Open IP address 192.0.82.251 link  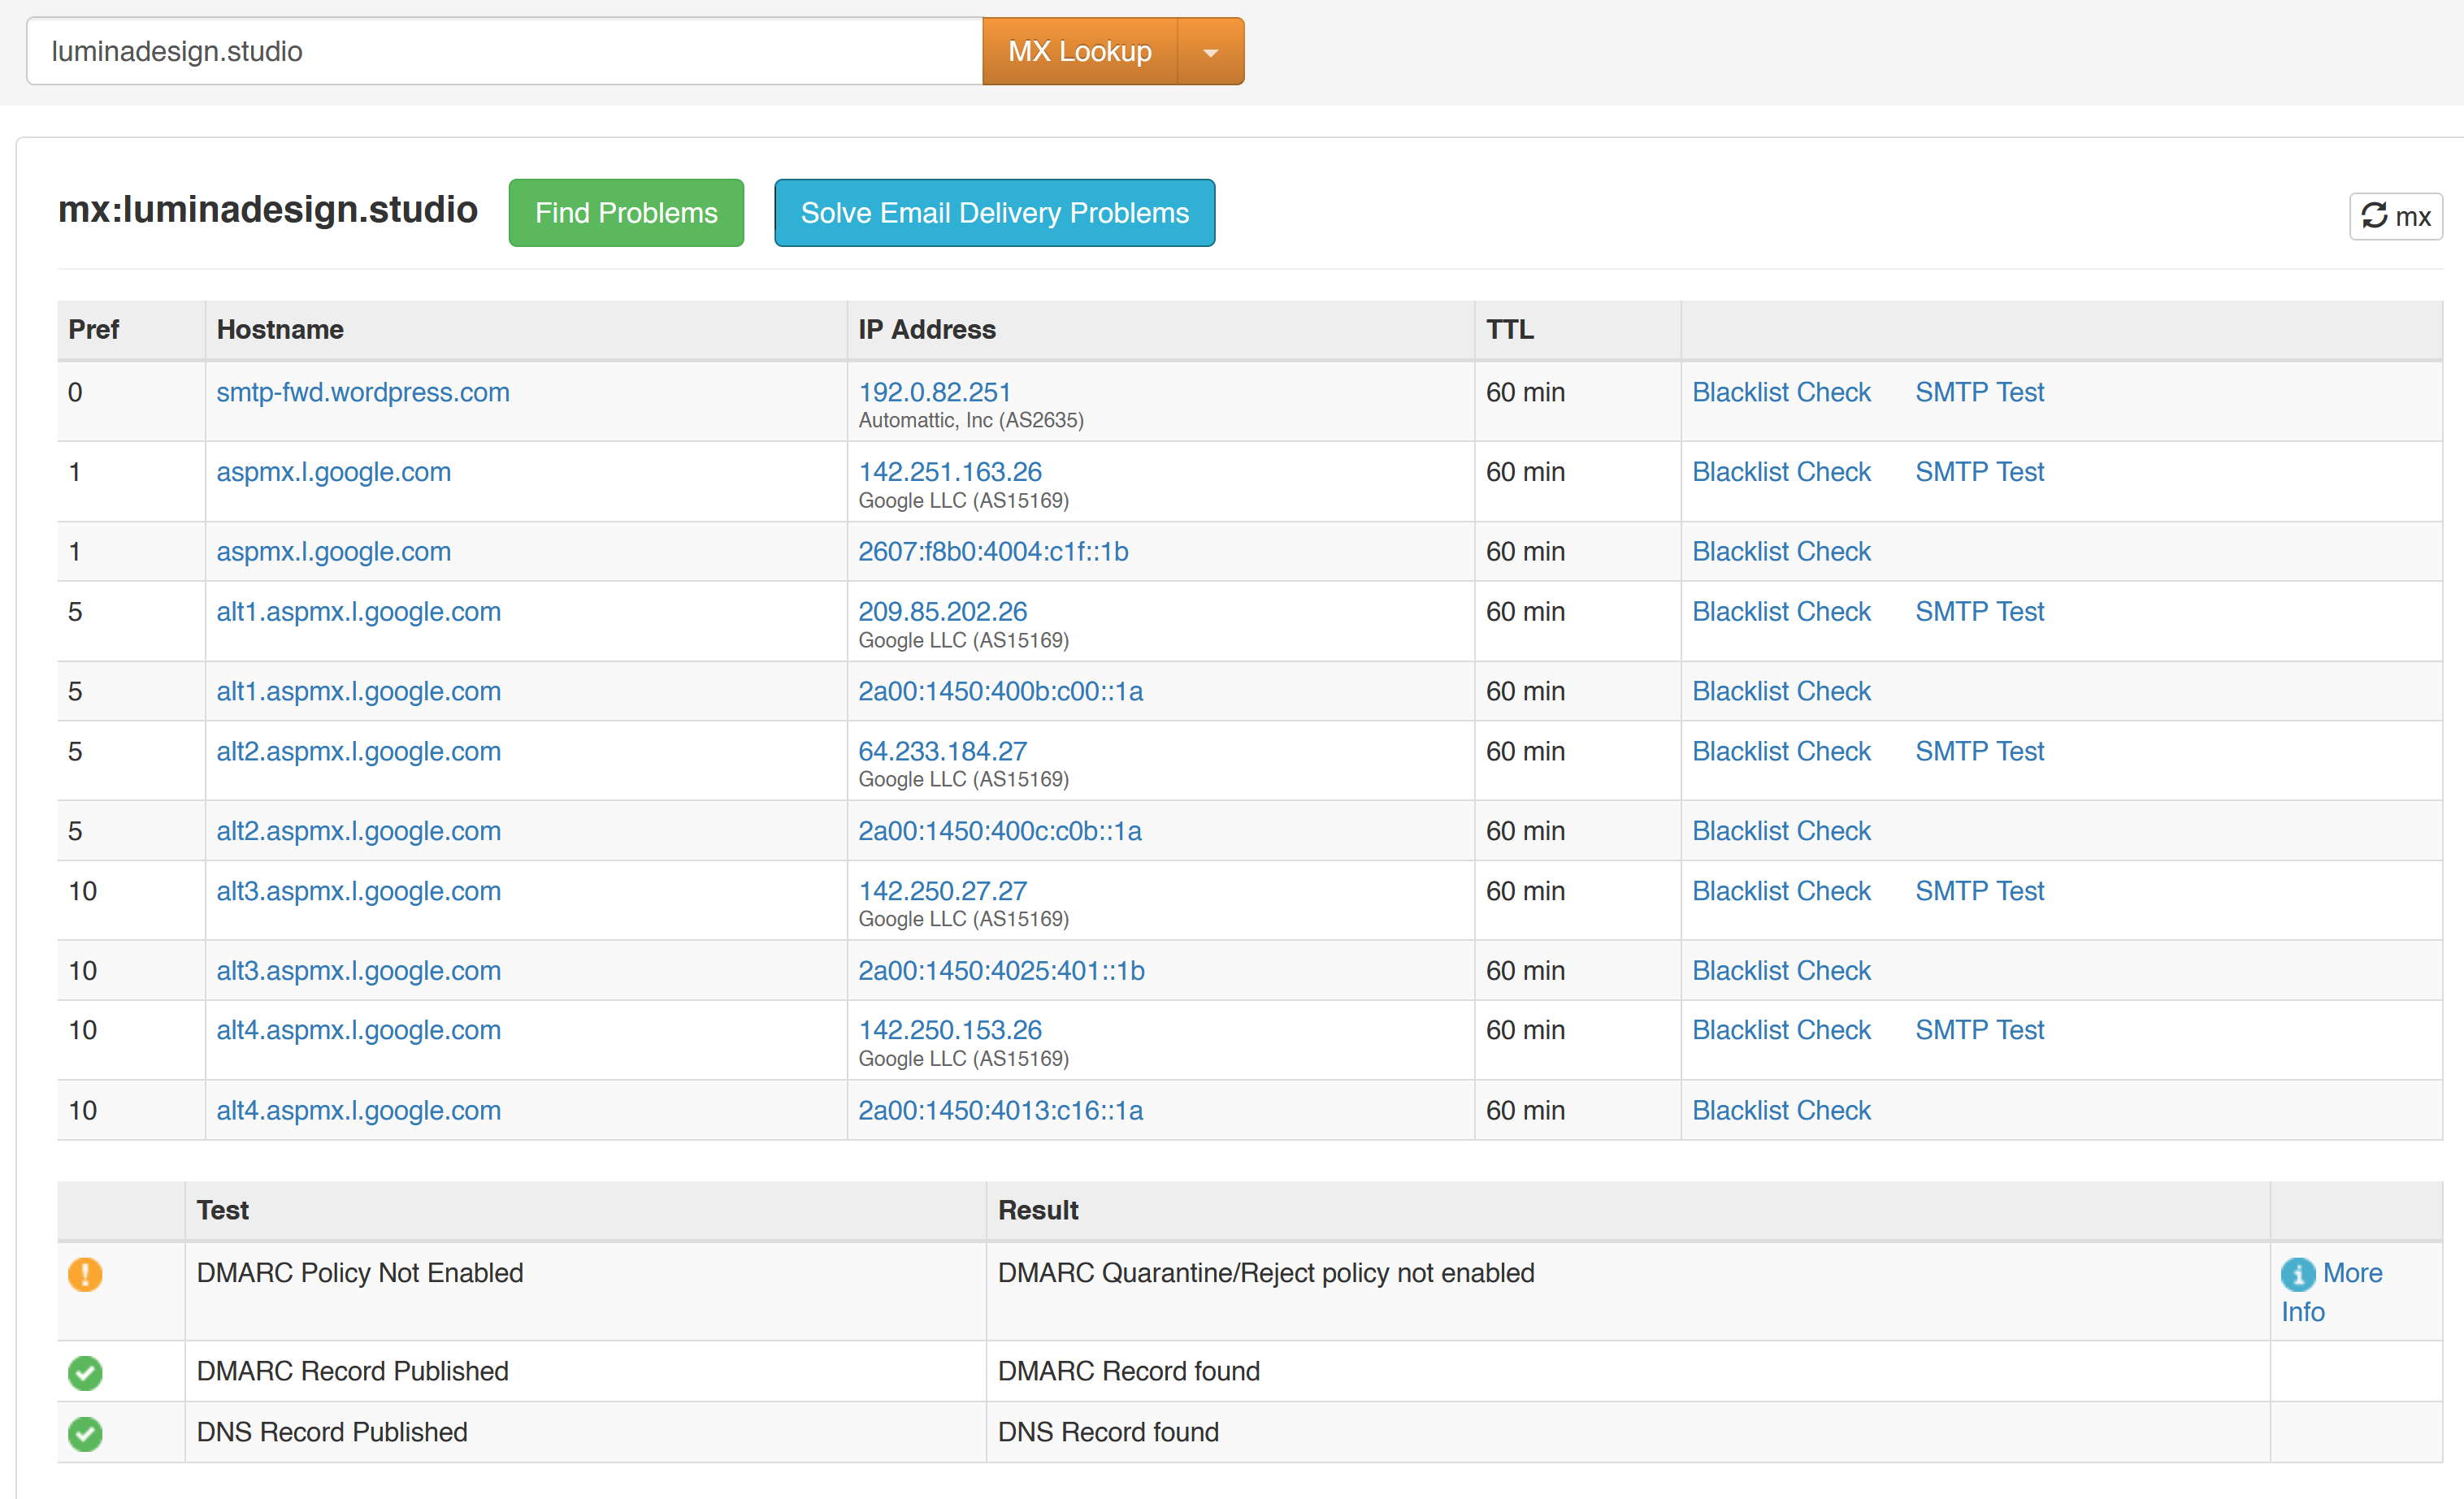934,392
